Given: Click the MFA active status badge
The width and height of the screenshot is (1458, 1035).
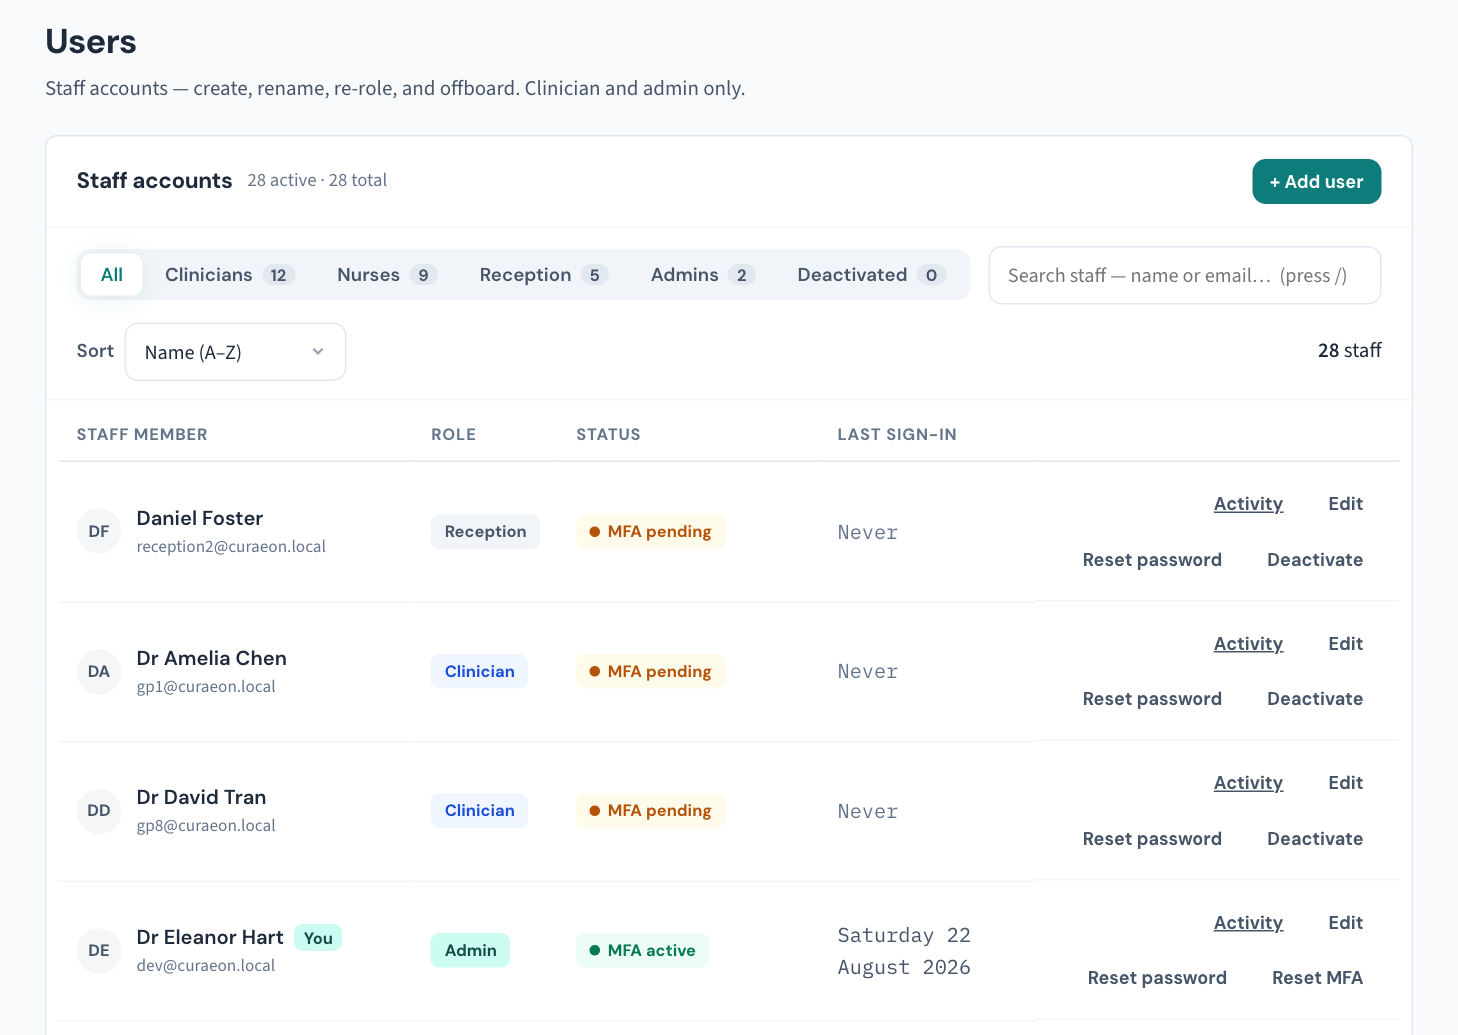Looking at the screenshot, I should pyautogui.click(x=642, y=950).
